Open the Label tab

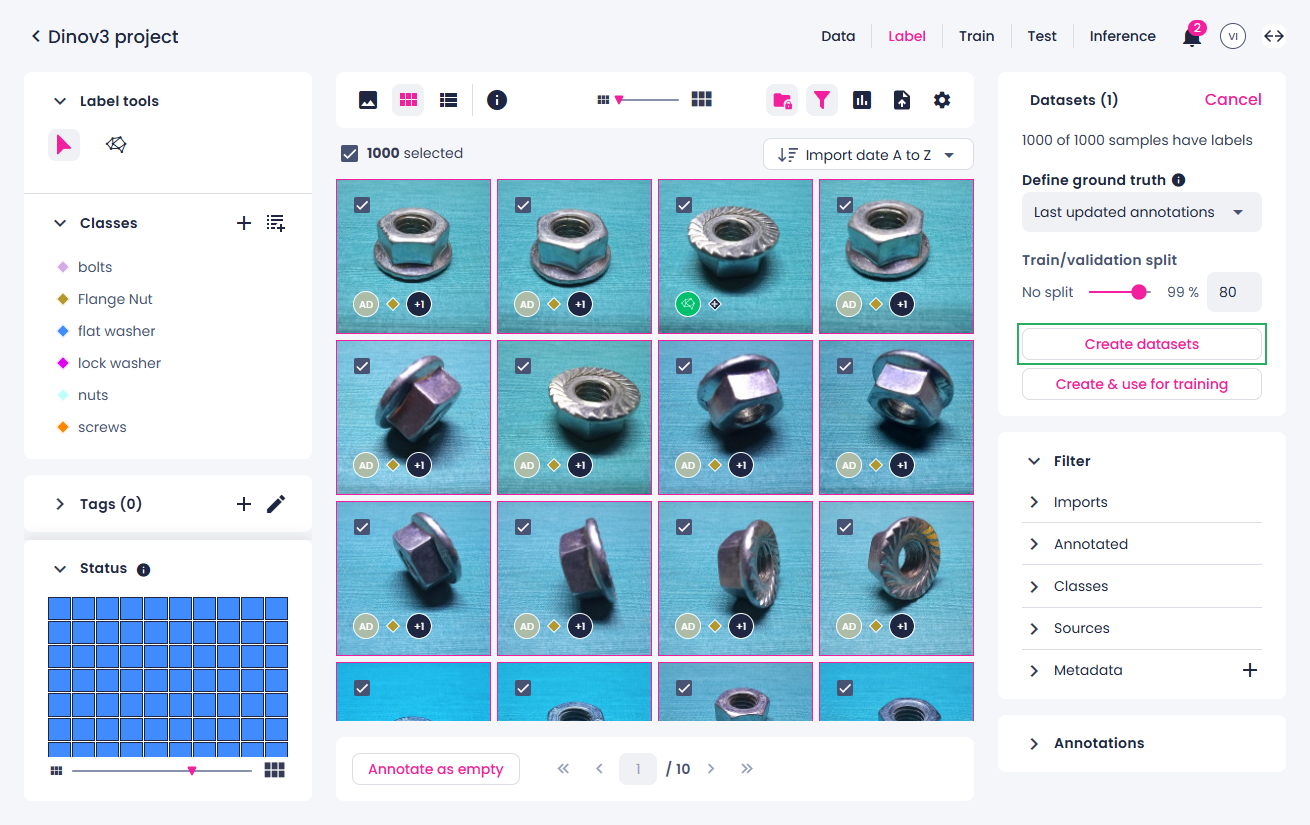907,36
